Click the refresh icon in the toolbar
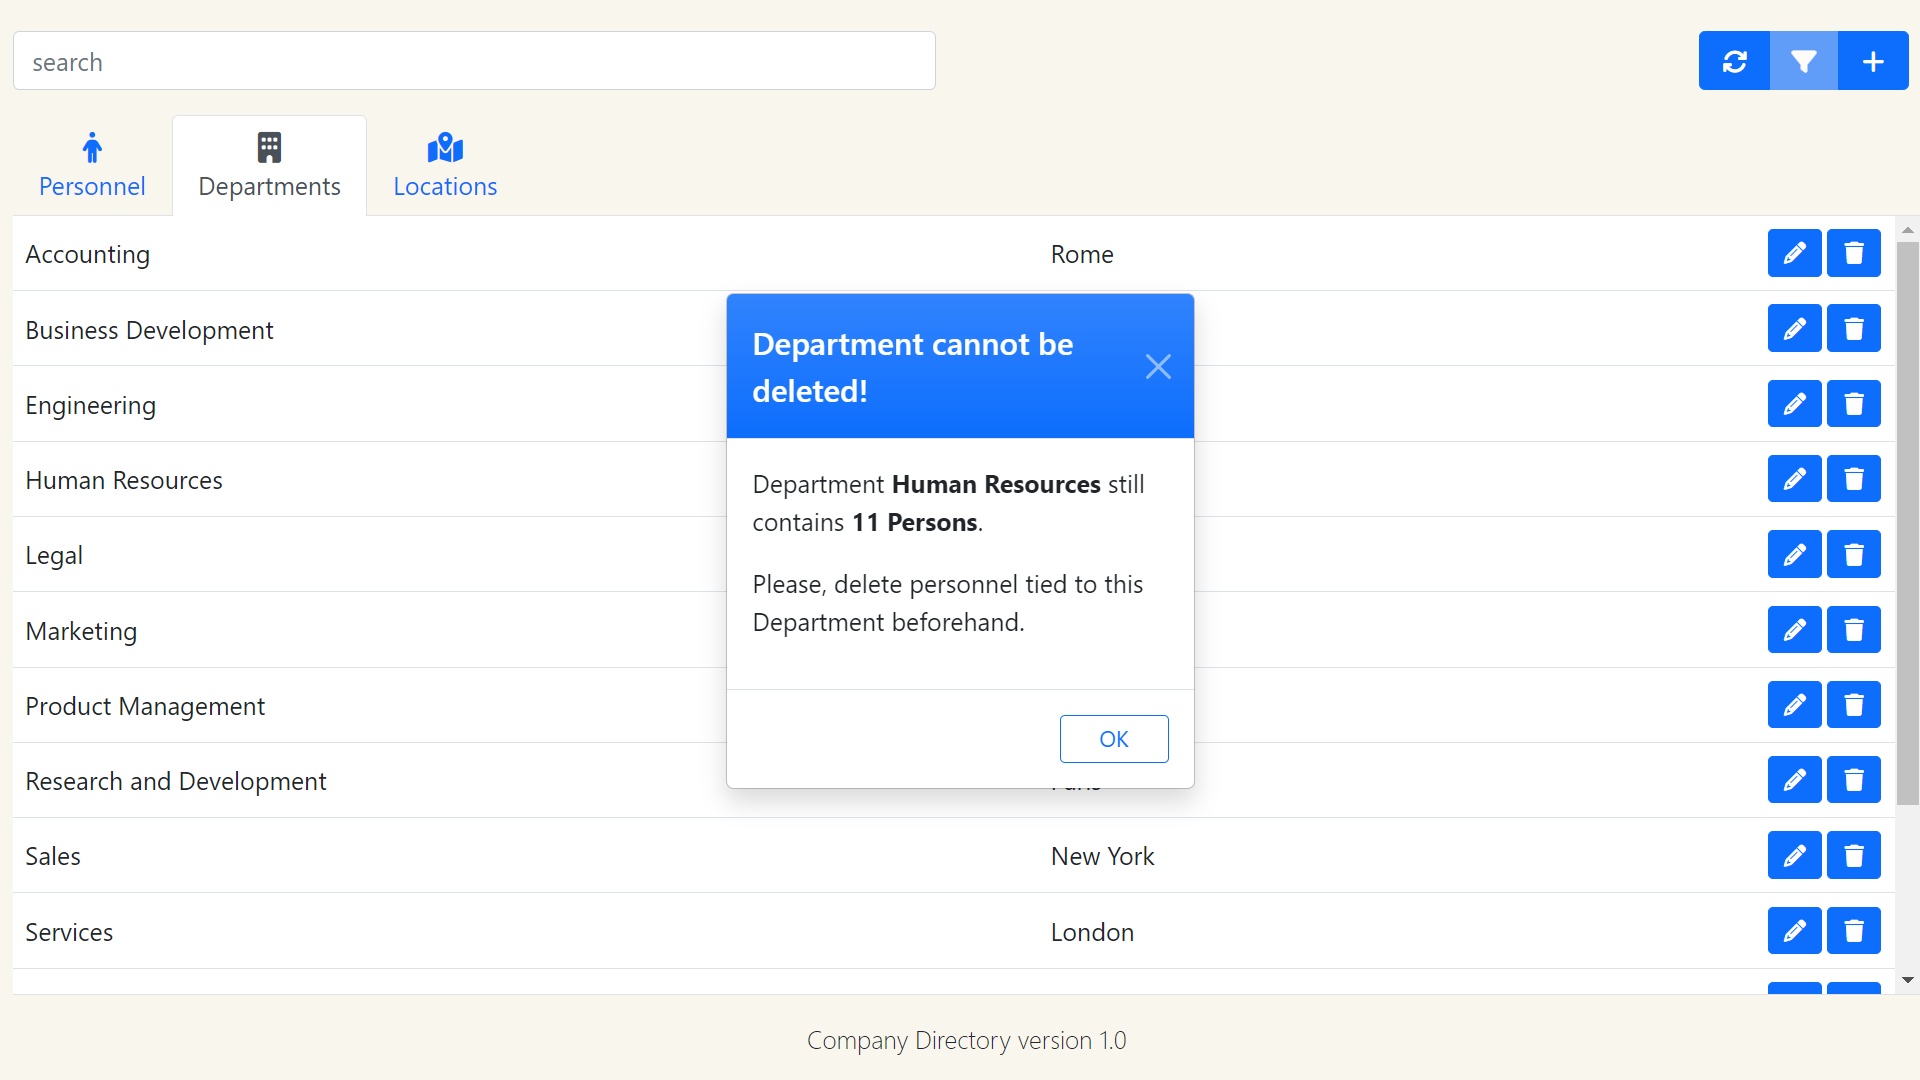Image resolution: width=1920 pixels, height=1080 pixels. click(x=1734, y=60)
